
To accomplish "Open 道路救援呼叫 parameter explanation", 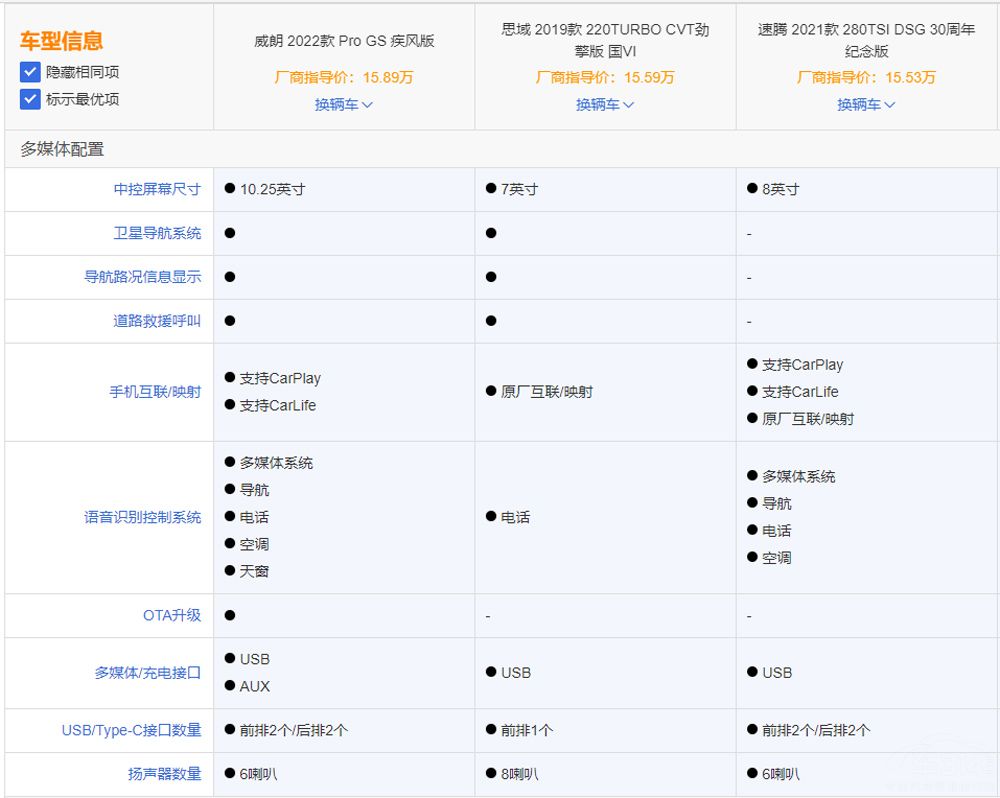I will (x=157, y=321).
